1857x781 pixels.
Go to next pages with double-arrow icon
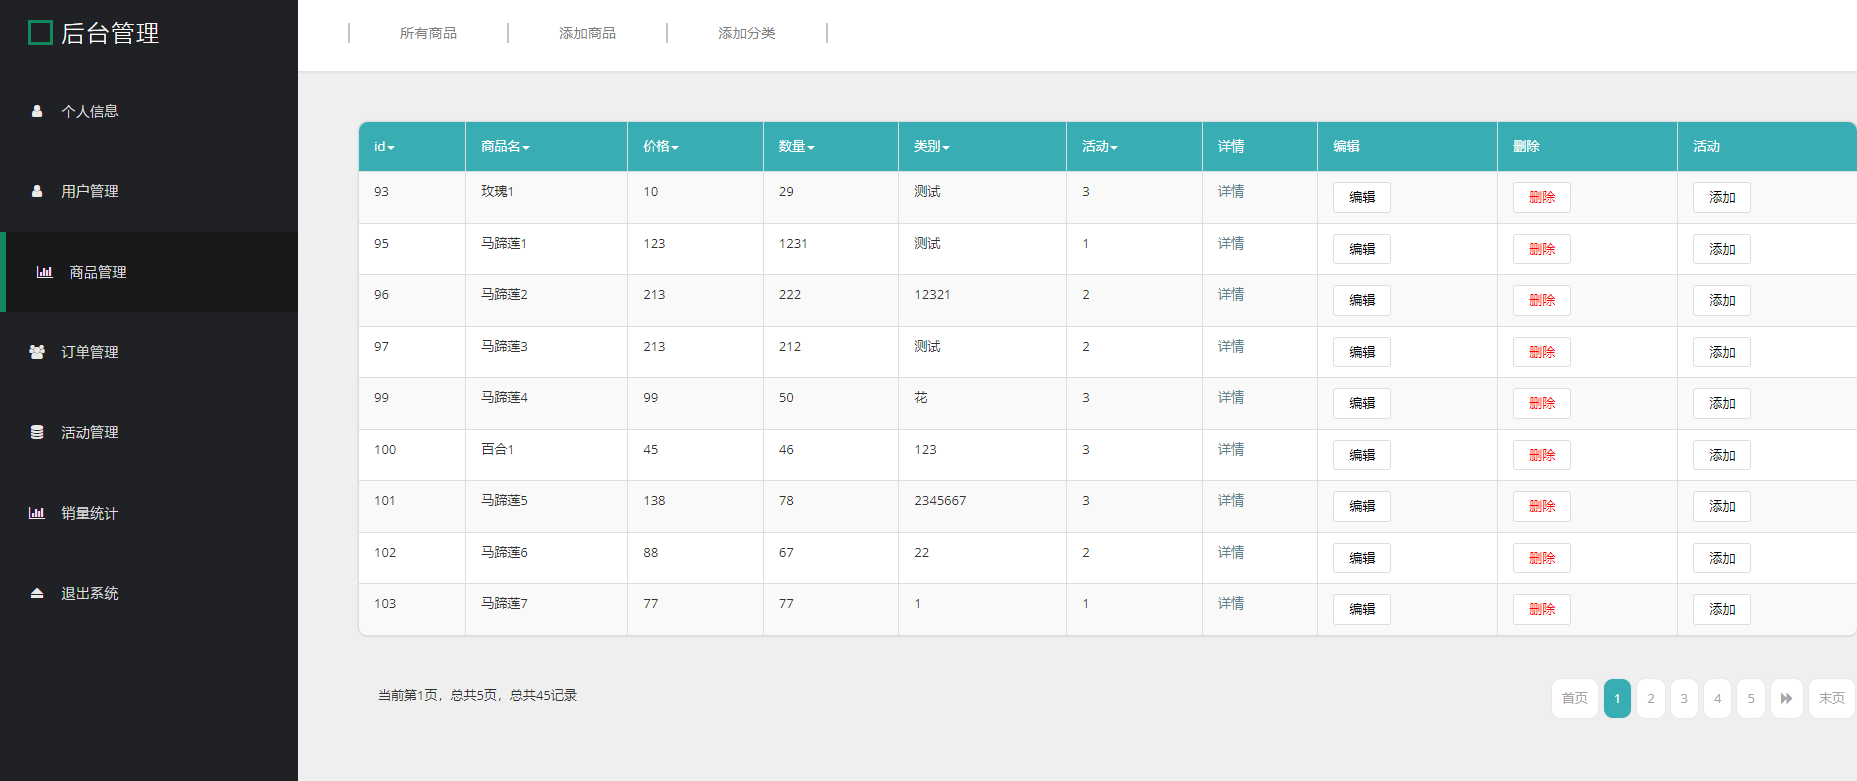[1786, 698]
